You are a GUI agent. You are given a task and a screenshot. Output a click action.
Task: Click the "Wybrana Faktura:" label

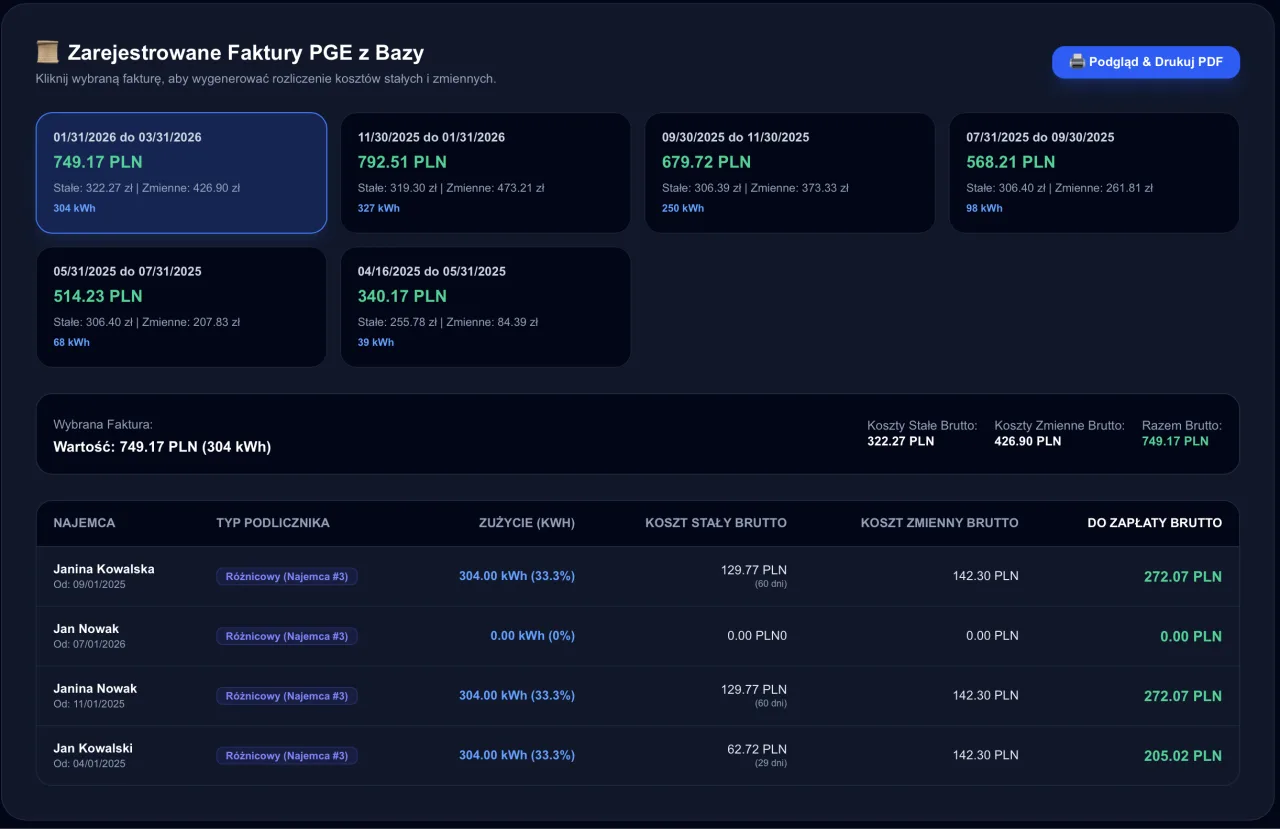tap(103, 425)
